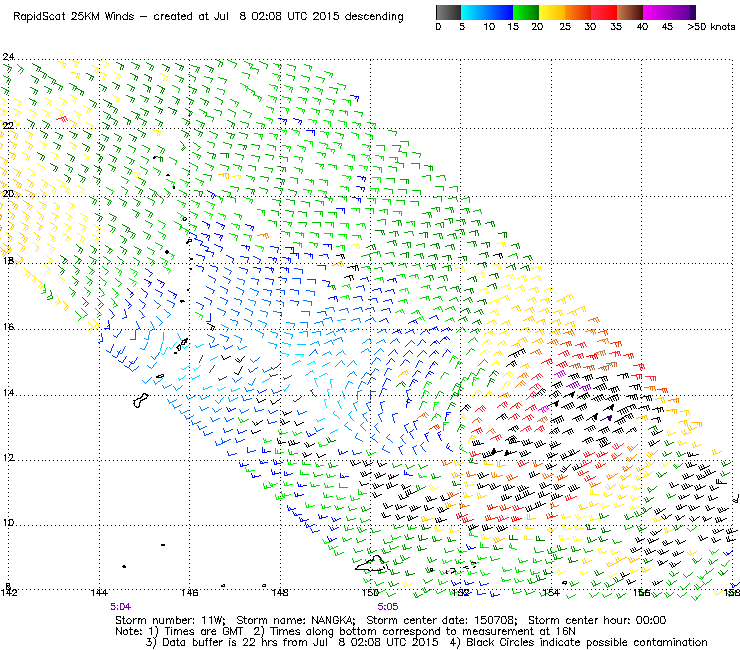Click the latitude label '22' on the left axis
The image size is (740, 650).
pyautogui.click(x=8, y=125)
